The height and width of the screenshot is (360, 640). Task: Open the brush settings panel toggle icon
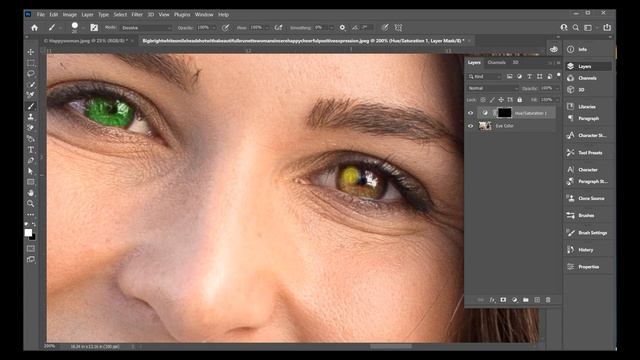(94, 28)
